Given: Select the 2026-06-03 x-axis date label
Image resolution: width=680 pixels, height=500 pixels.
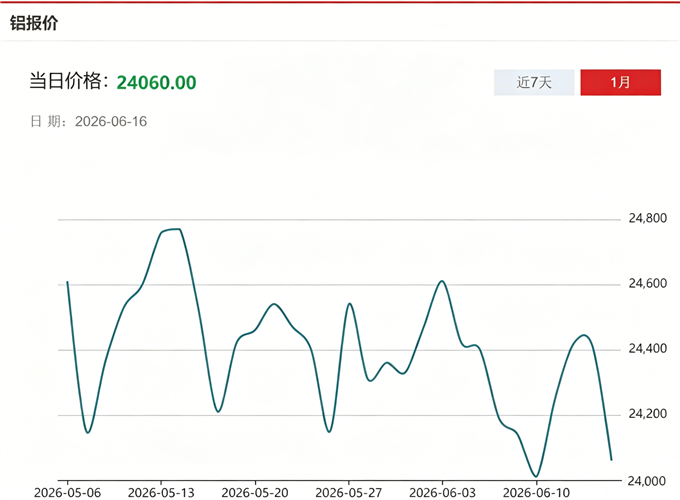Looking at the screenshot, I should (442, 493).
